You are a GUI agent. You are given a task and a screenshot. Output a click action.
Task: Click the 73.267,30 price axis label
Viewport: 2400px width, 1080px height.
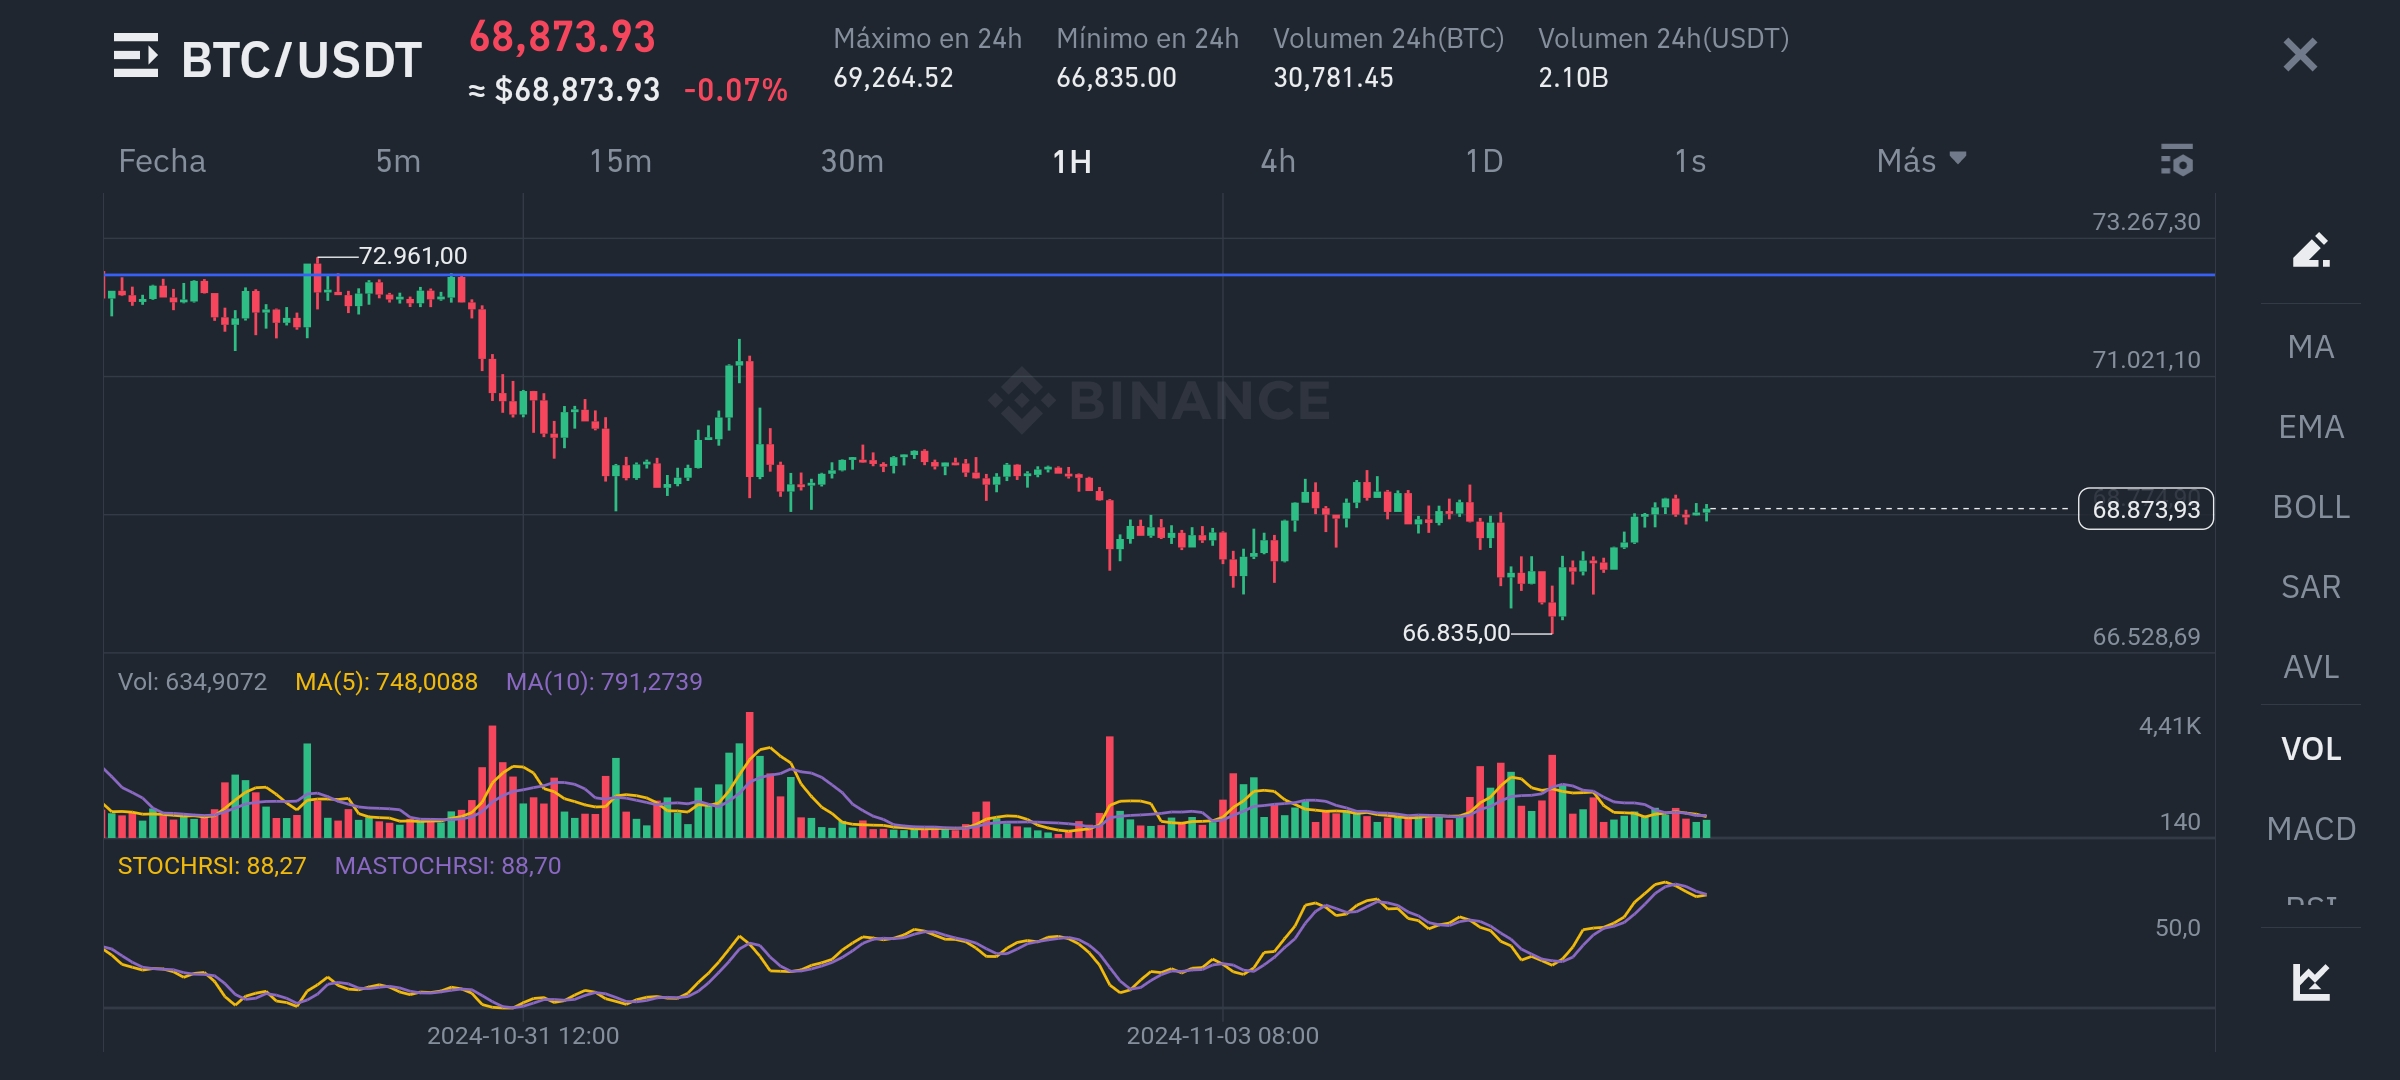pyautogui.click(x=2146, y=222)
